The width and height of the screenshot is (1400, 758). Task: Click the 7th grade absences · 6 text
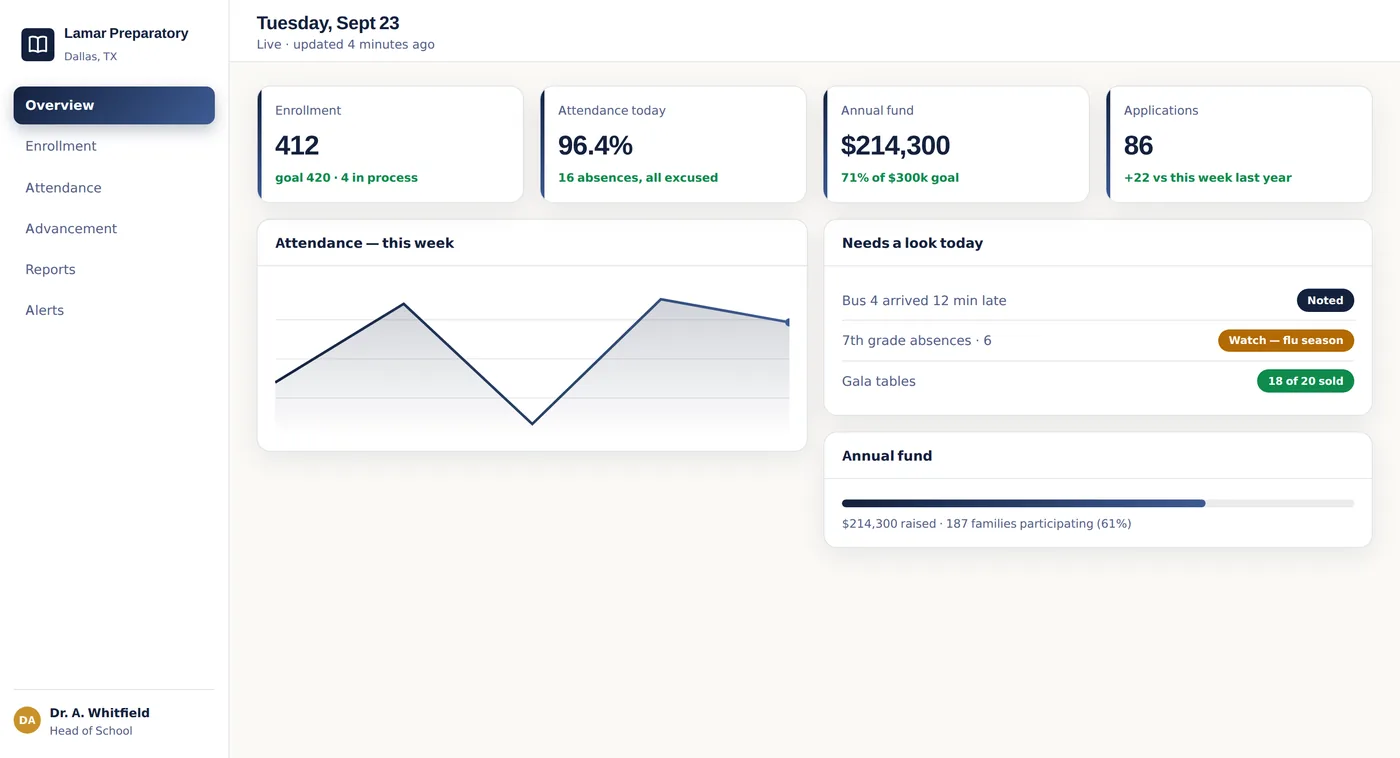tap(917, 341)
